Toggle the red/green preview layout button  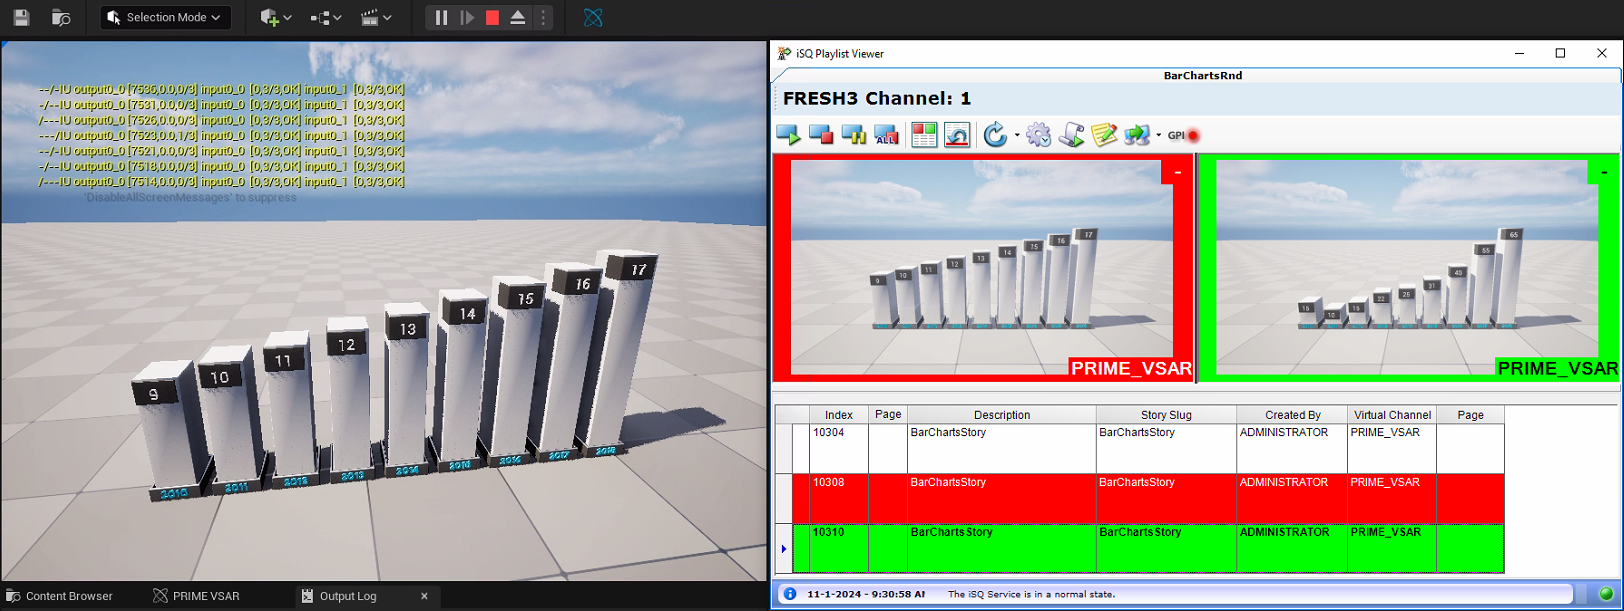pyautogui.click(x=924, y=135)
